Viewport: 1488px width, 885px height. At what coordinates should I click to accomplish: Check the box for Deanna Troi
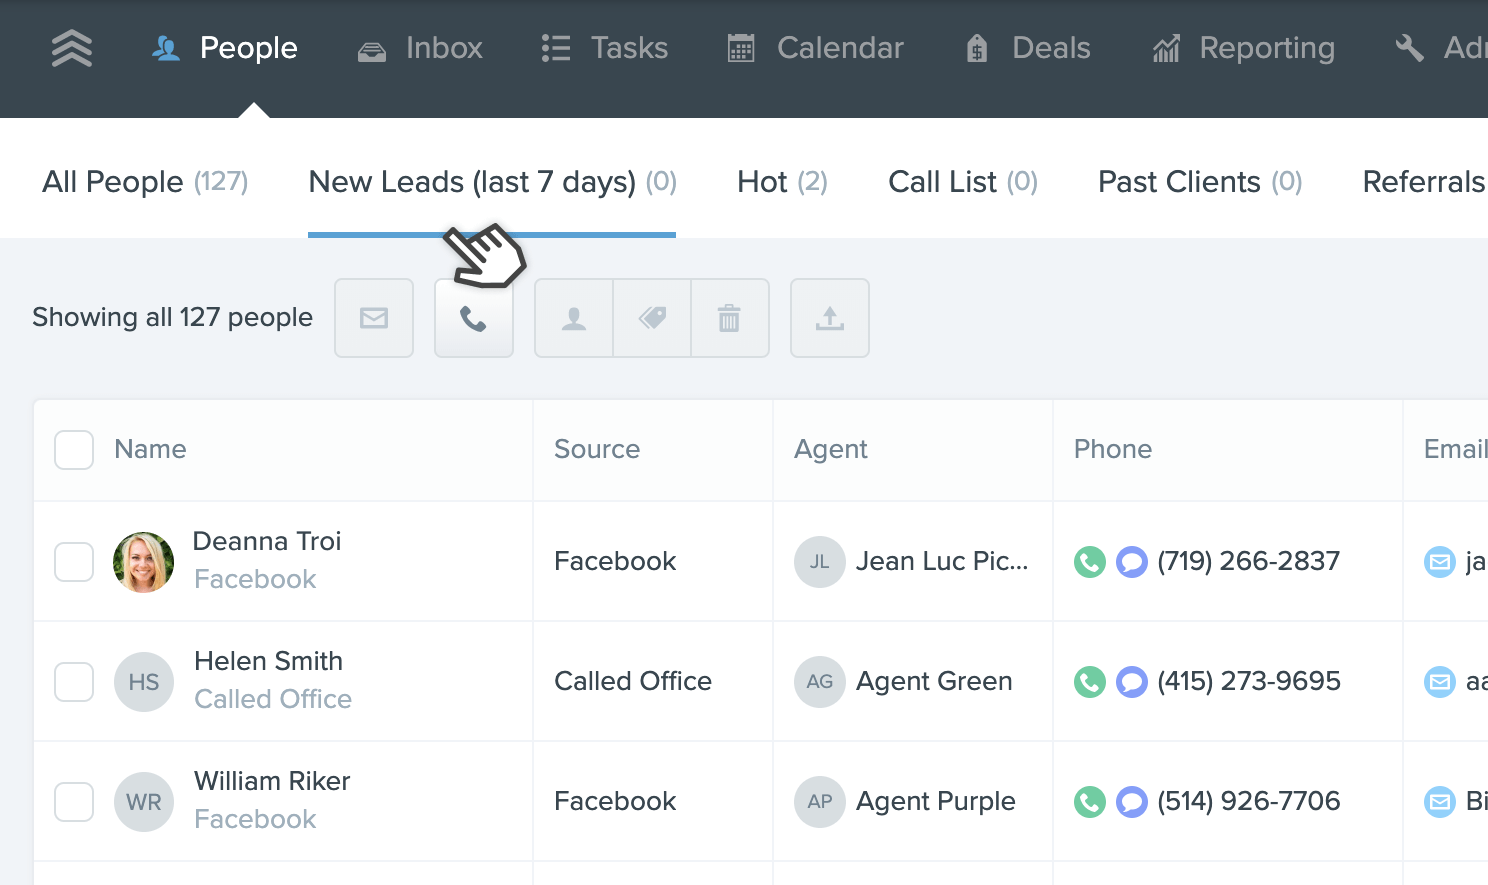click(74, 562)
